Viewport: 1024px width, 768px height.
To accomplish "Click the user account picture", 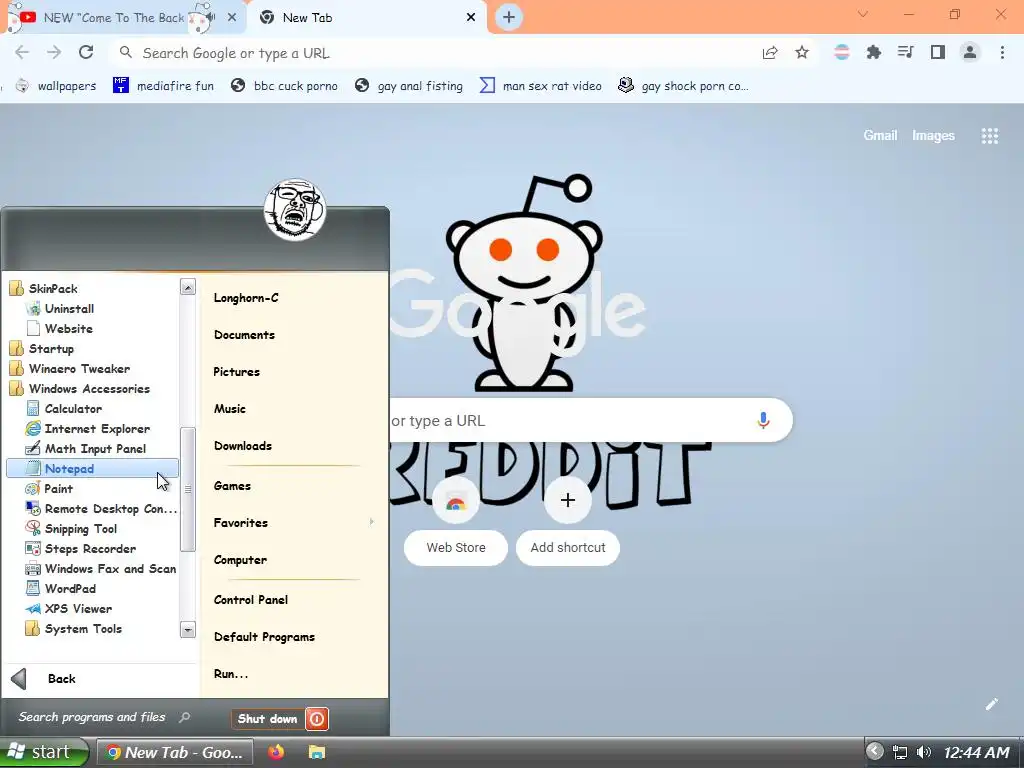I will coord(295,210).
